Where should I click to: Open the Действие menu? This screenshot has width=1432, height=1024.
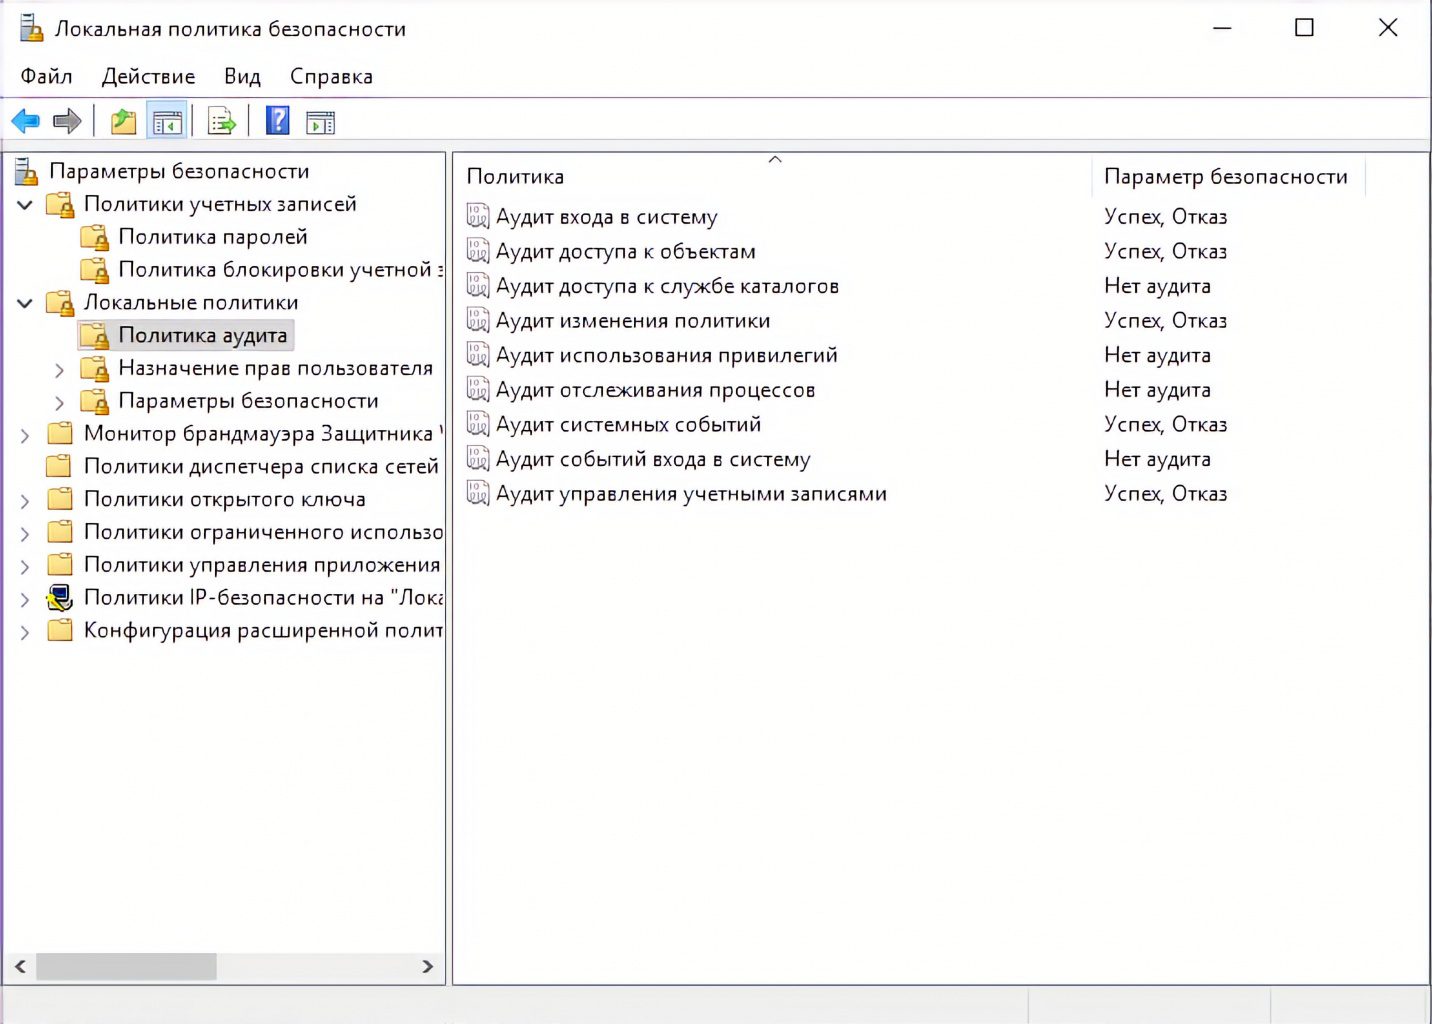click(x=148, y=77)
